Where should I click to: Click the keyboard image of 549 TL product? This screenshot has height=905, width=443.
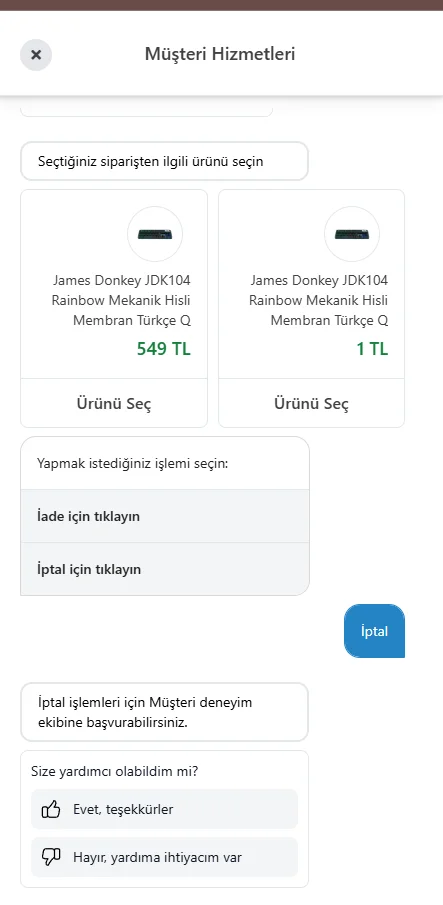155,234
